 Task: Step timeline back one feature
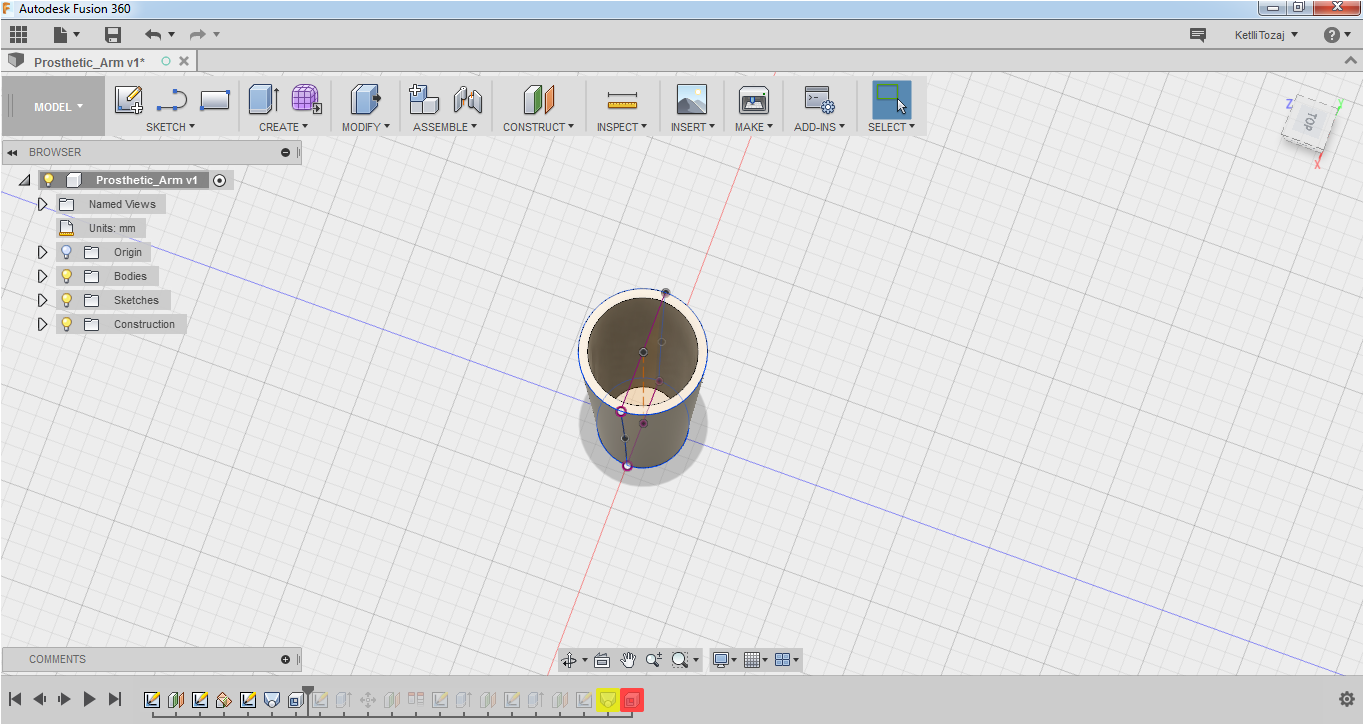[x=40, y=700]
